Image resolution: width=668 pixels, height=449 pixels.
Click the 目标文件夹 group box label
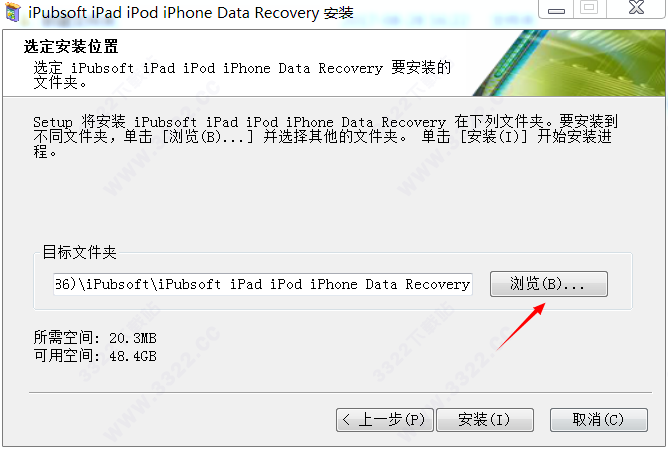(79, 252)
